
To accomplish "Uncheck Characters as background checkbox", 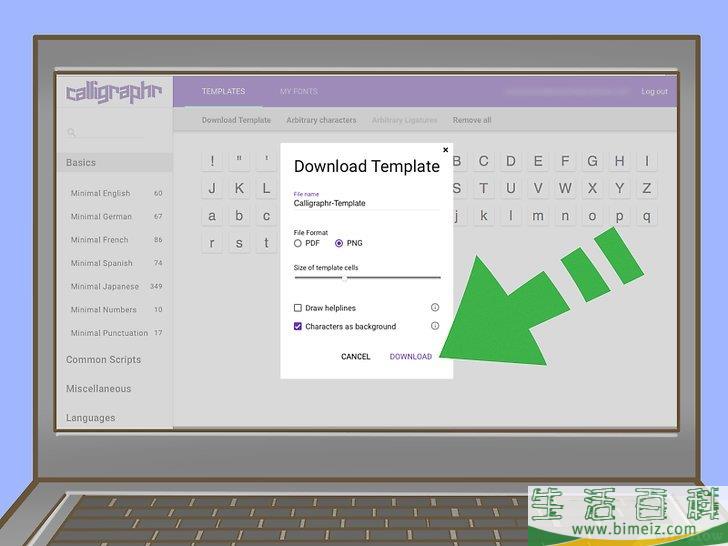I will pos(298,326).
